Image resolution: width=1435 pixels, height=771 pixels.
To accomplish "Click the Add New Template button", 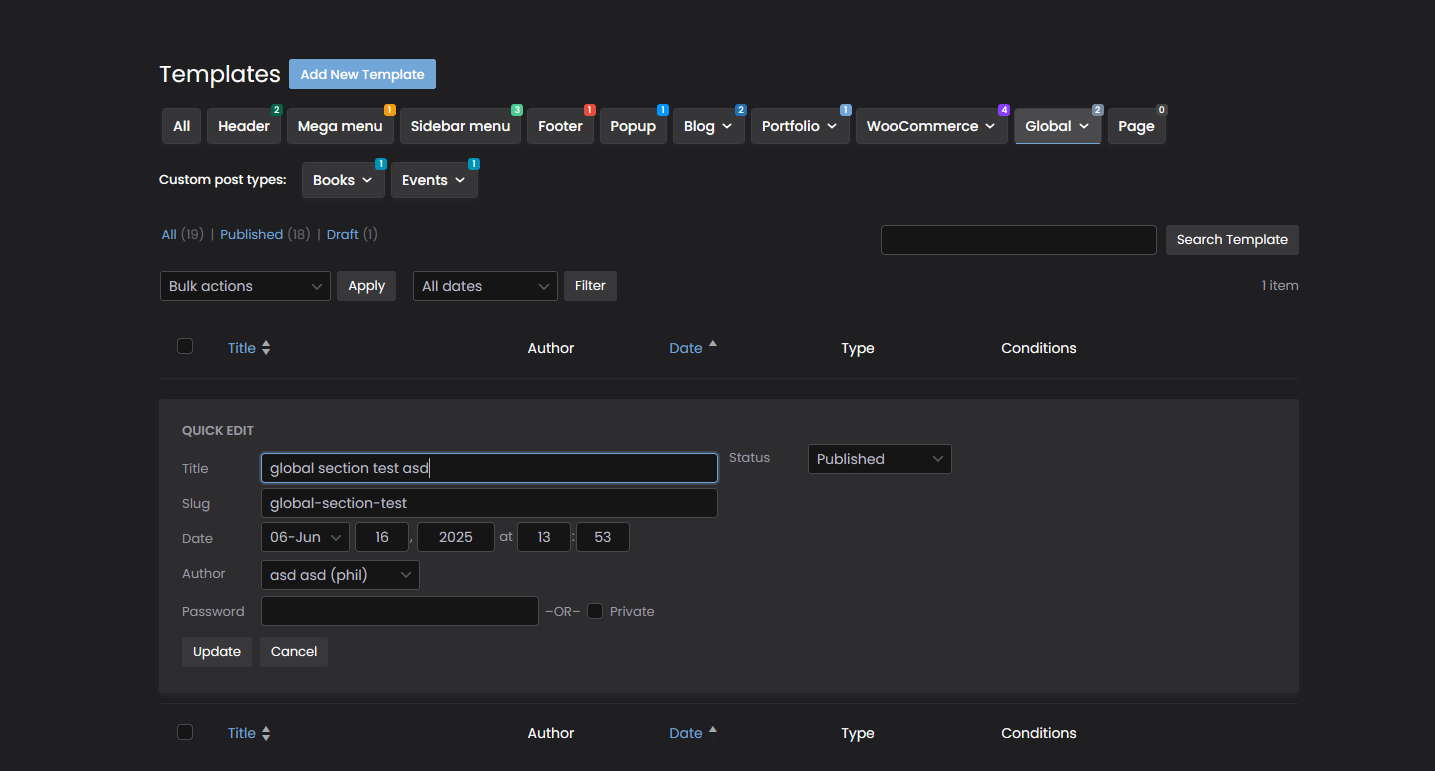I will click(362, 74).
